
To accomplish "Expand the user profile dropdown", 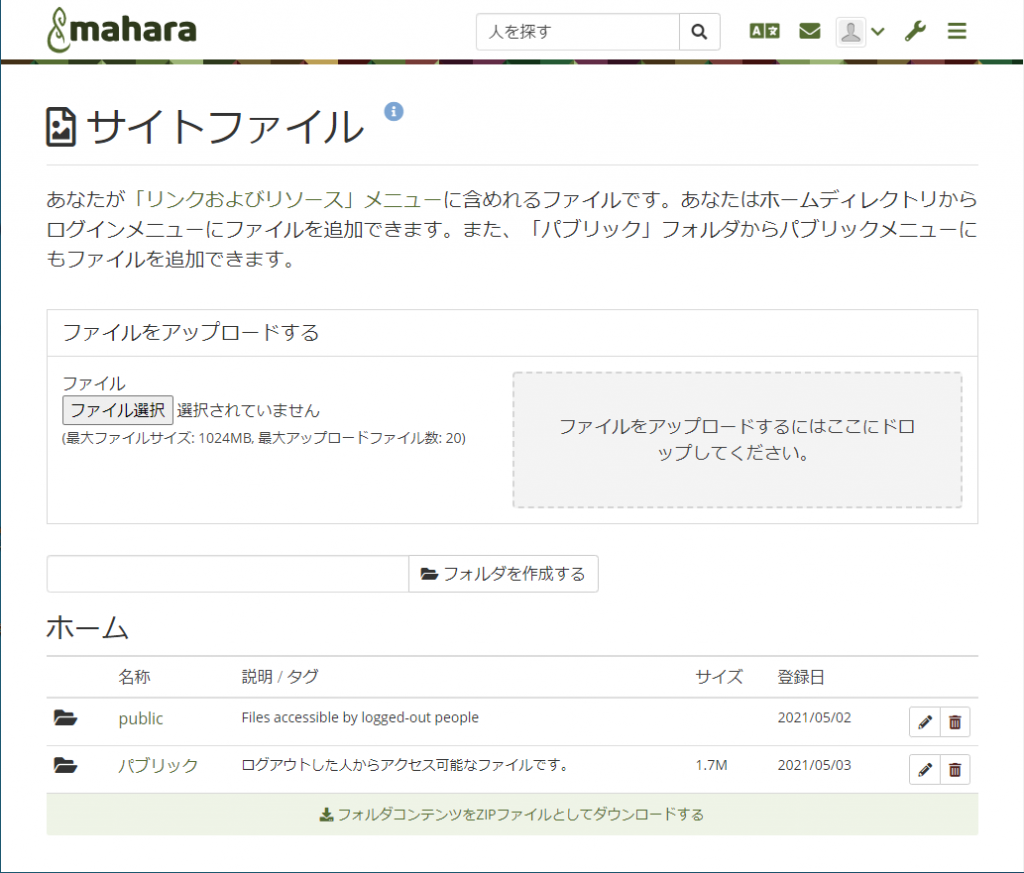I will tap(861, 32).
